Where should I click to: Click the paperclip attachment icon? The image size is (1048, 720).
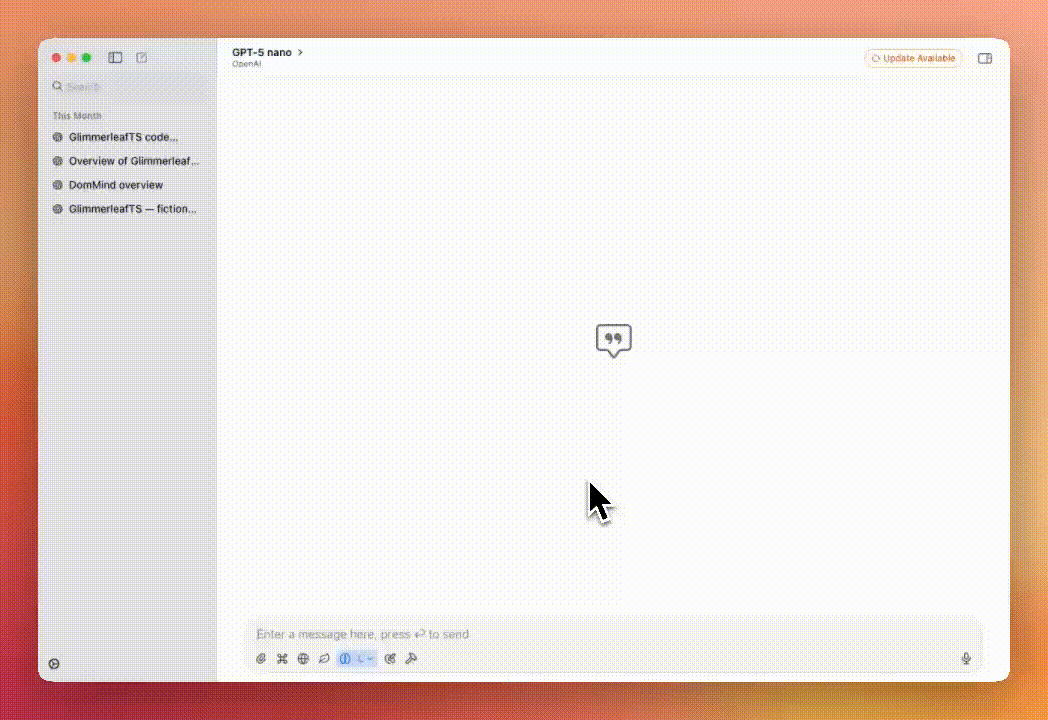261,658
